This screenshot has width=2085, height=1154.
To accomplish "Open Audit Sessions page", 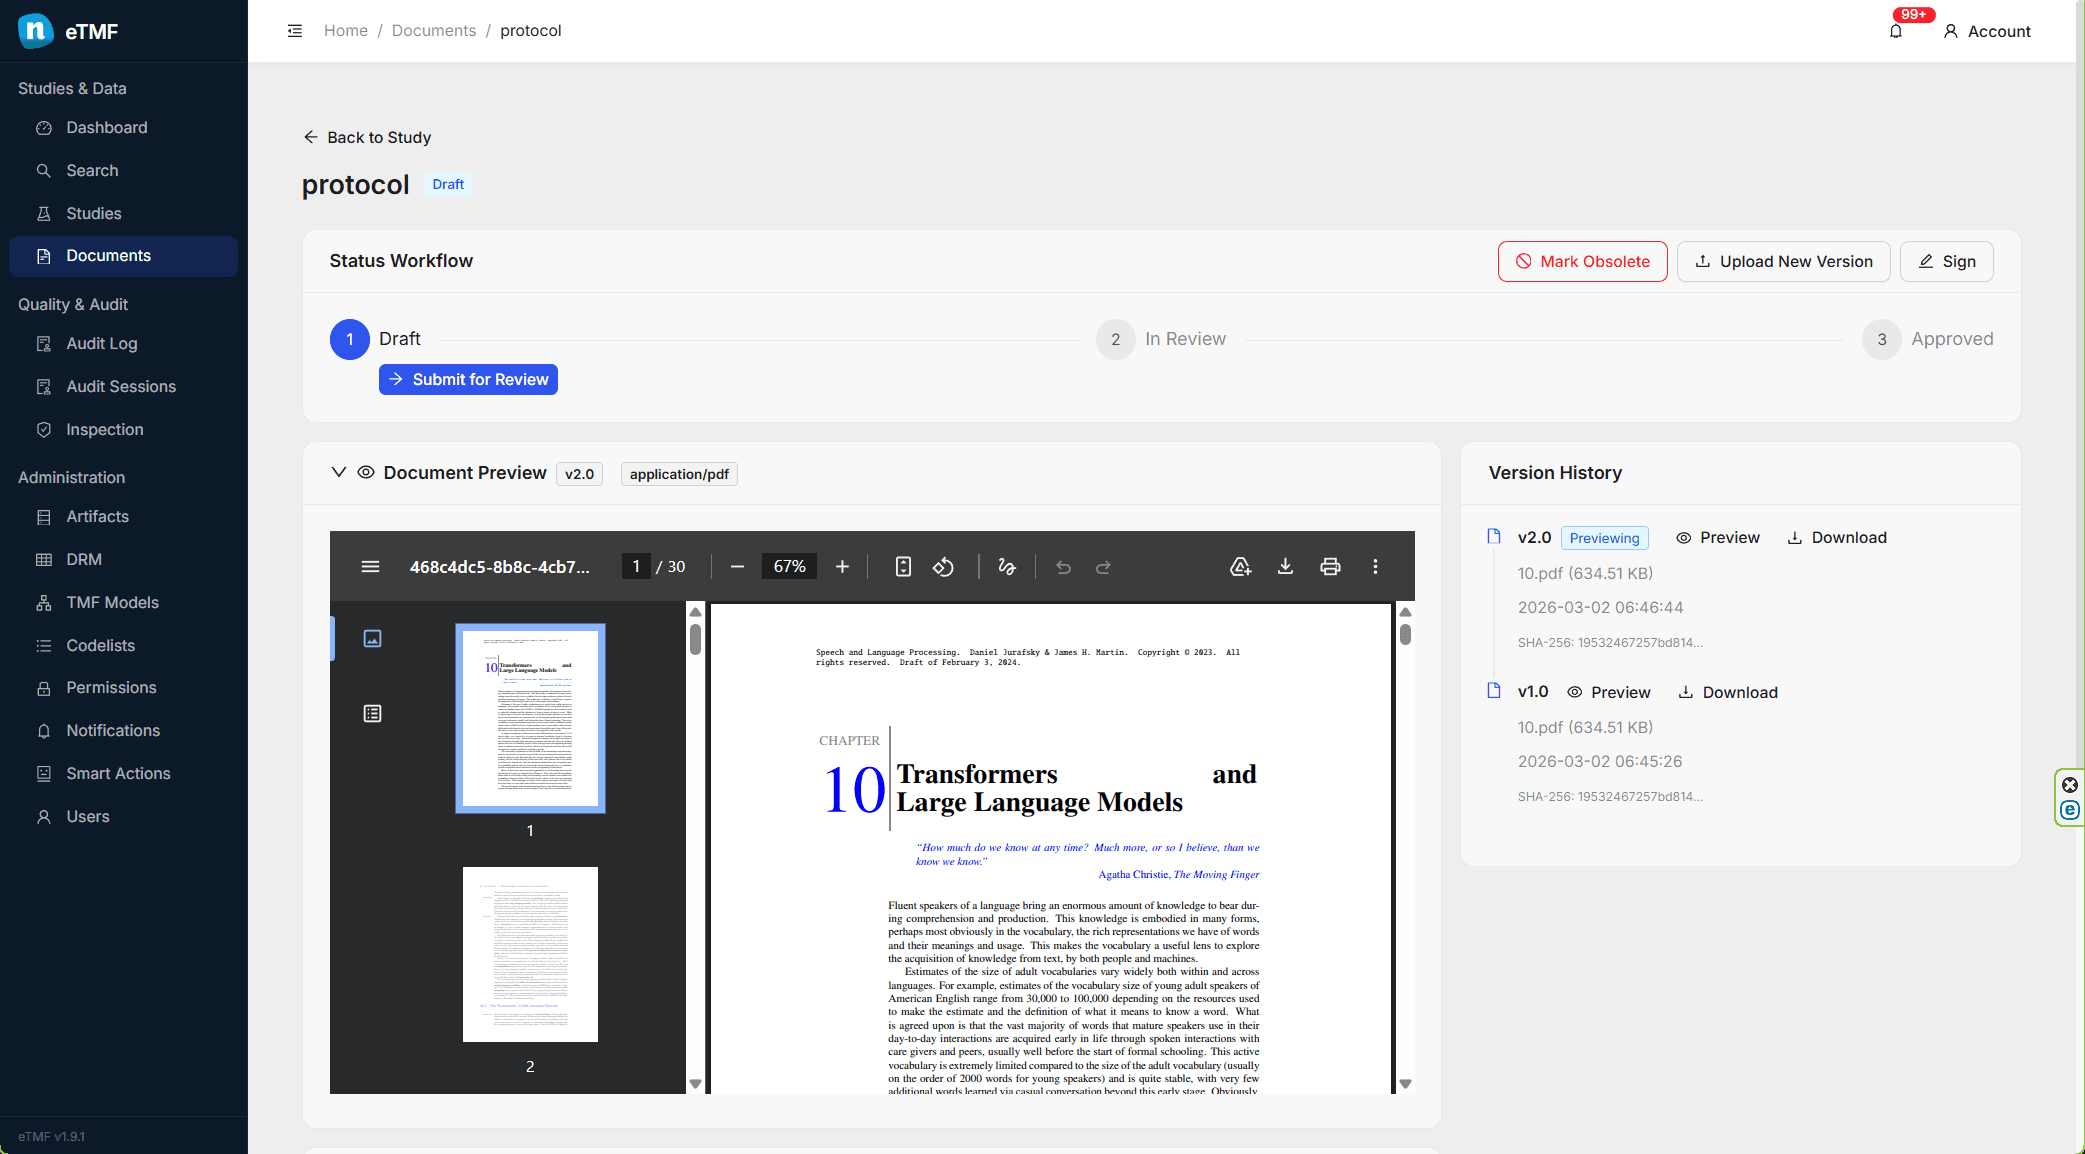I will coord(123,387).
